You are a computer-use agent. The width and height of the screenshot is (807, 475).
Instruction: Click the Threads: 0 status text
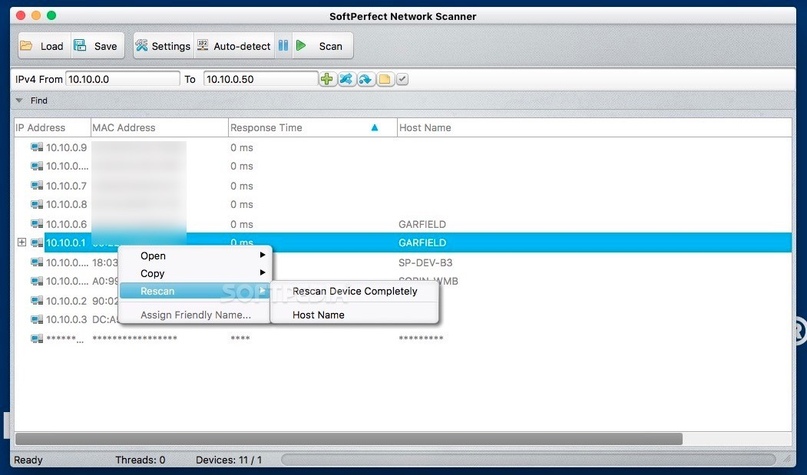140,460
